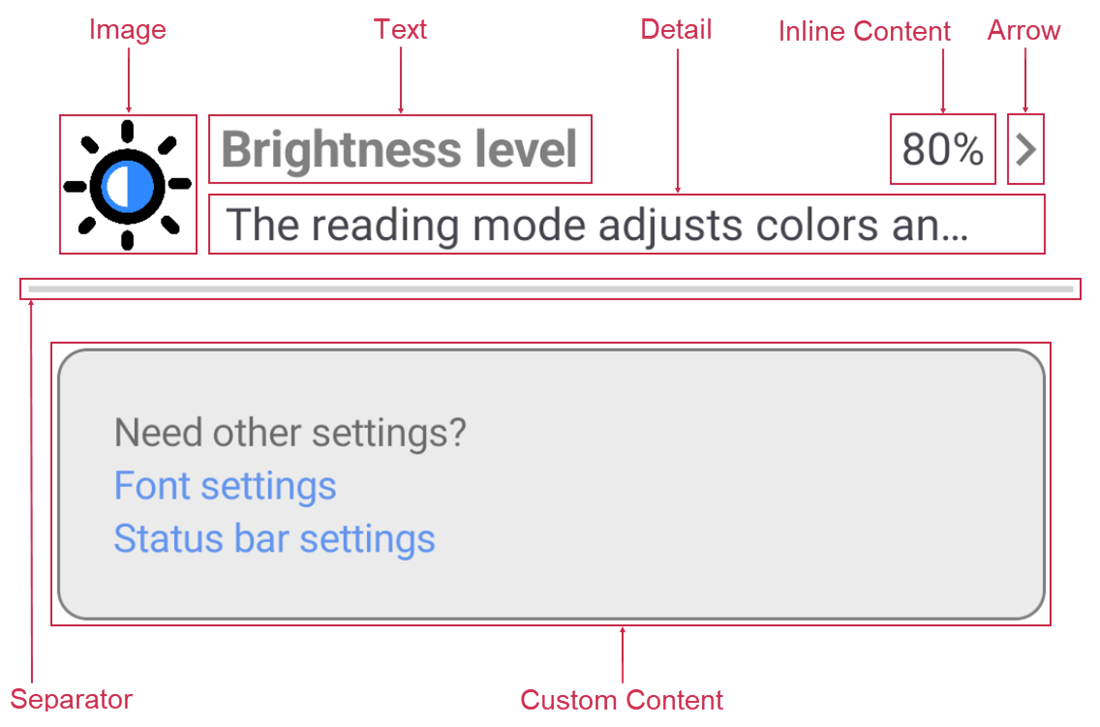
Task: Click the red "Arrow" annotation label
Action: [1023, 30]
